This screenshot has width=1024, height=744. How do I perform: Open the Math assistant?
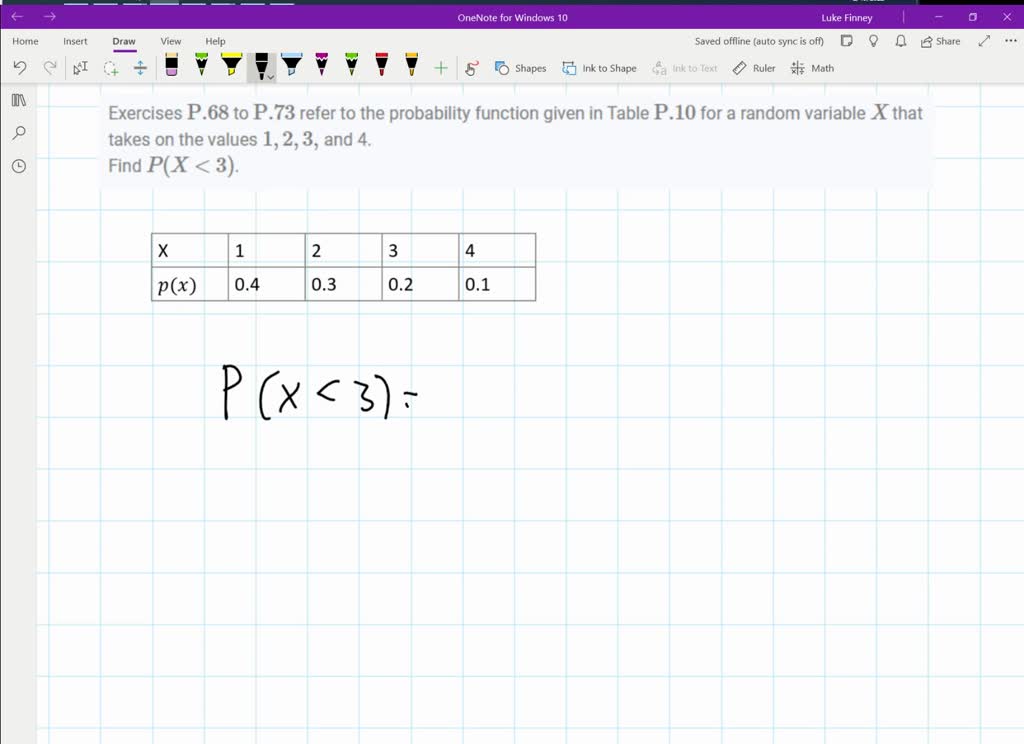coord(813,68)
